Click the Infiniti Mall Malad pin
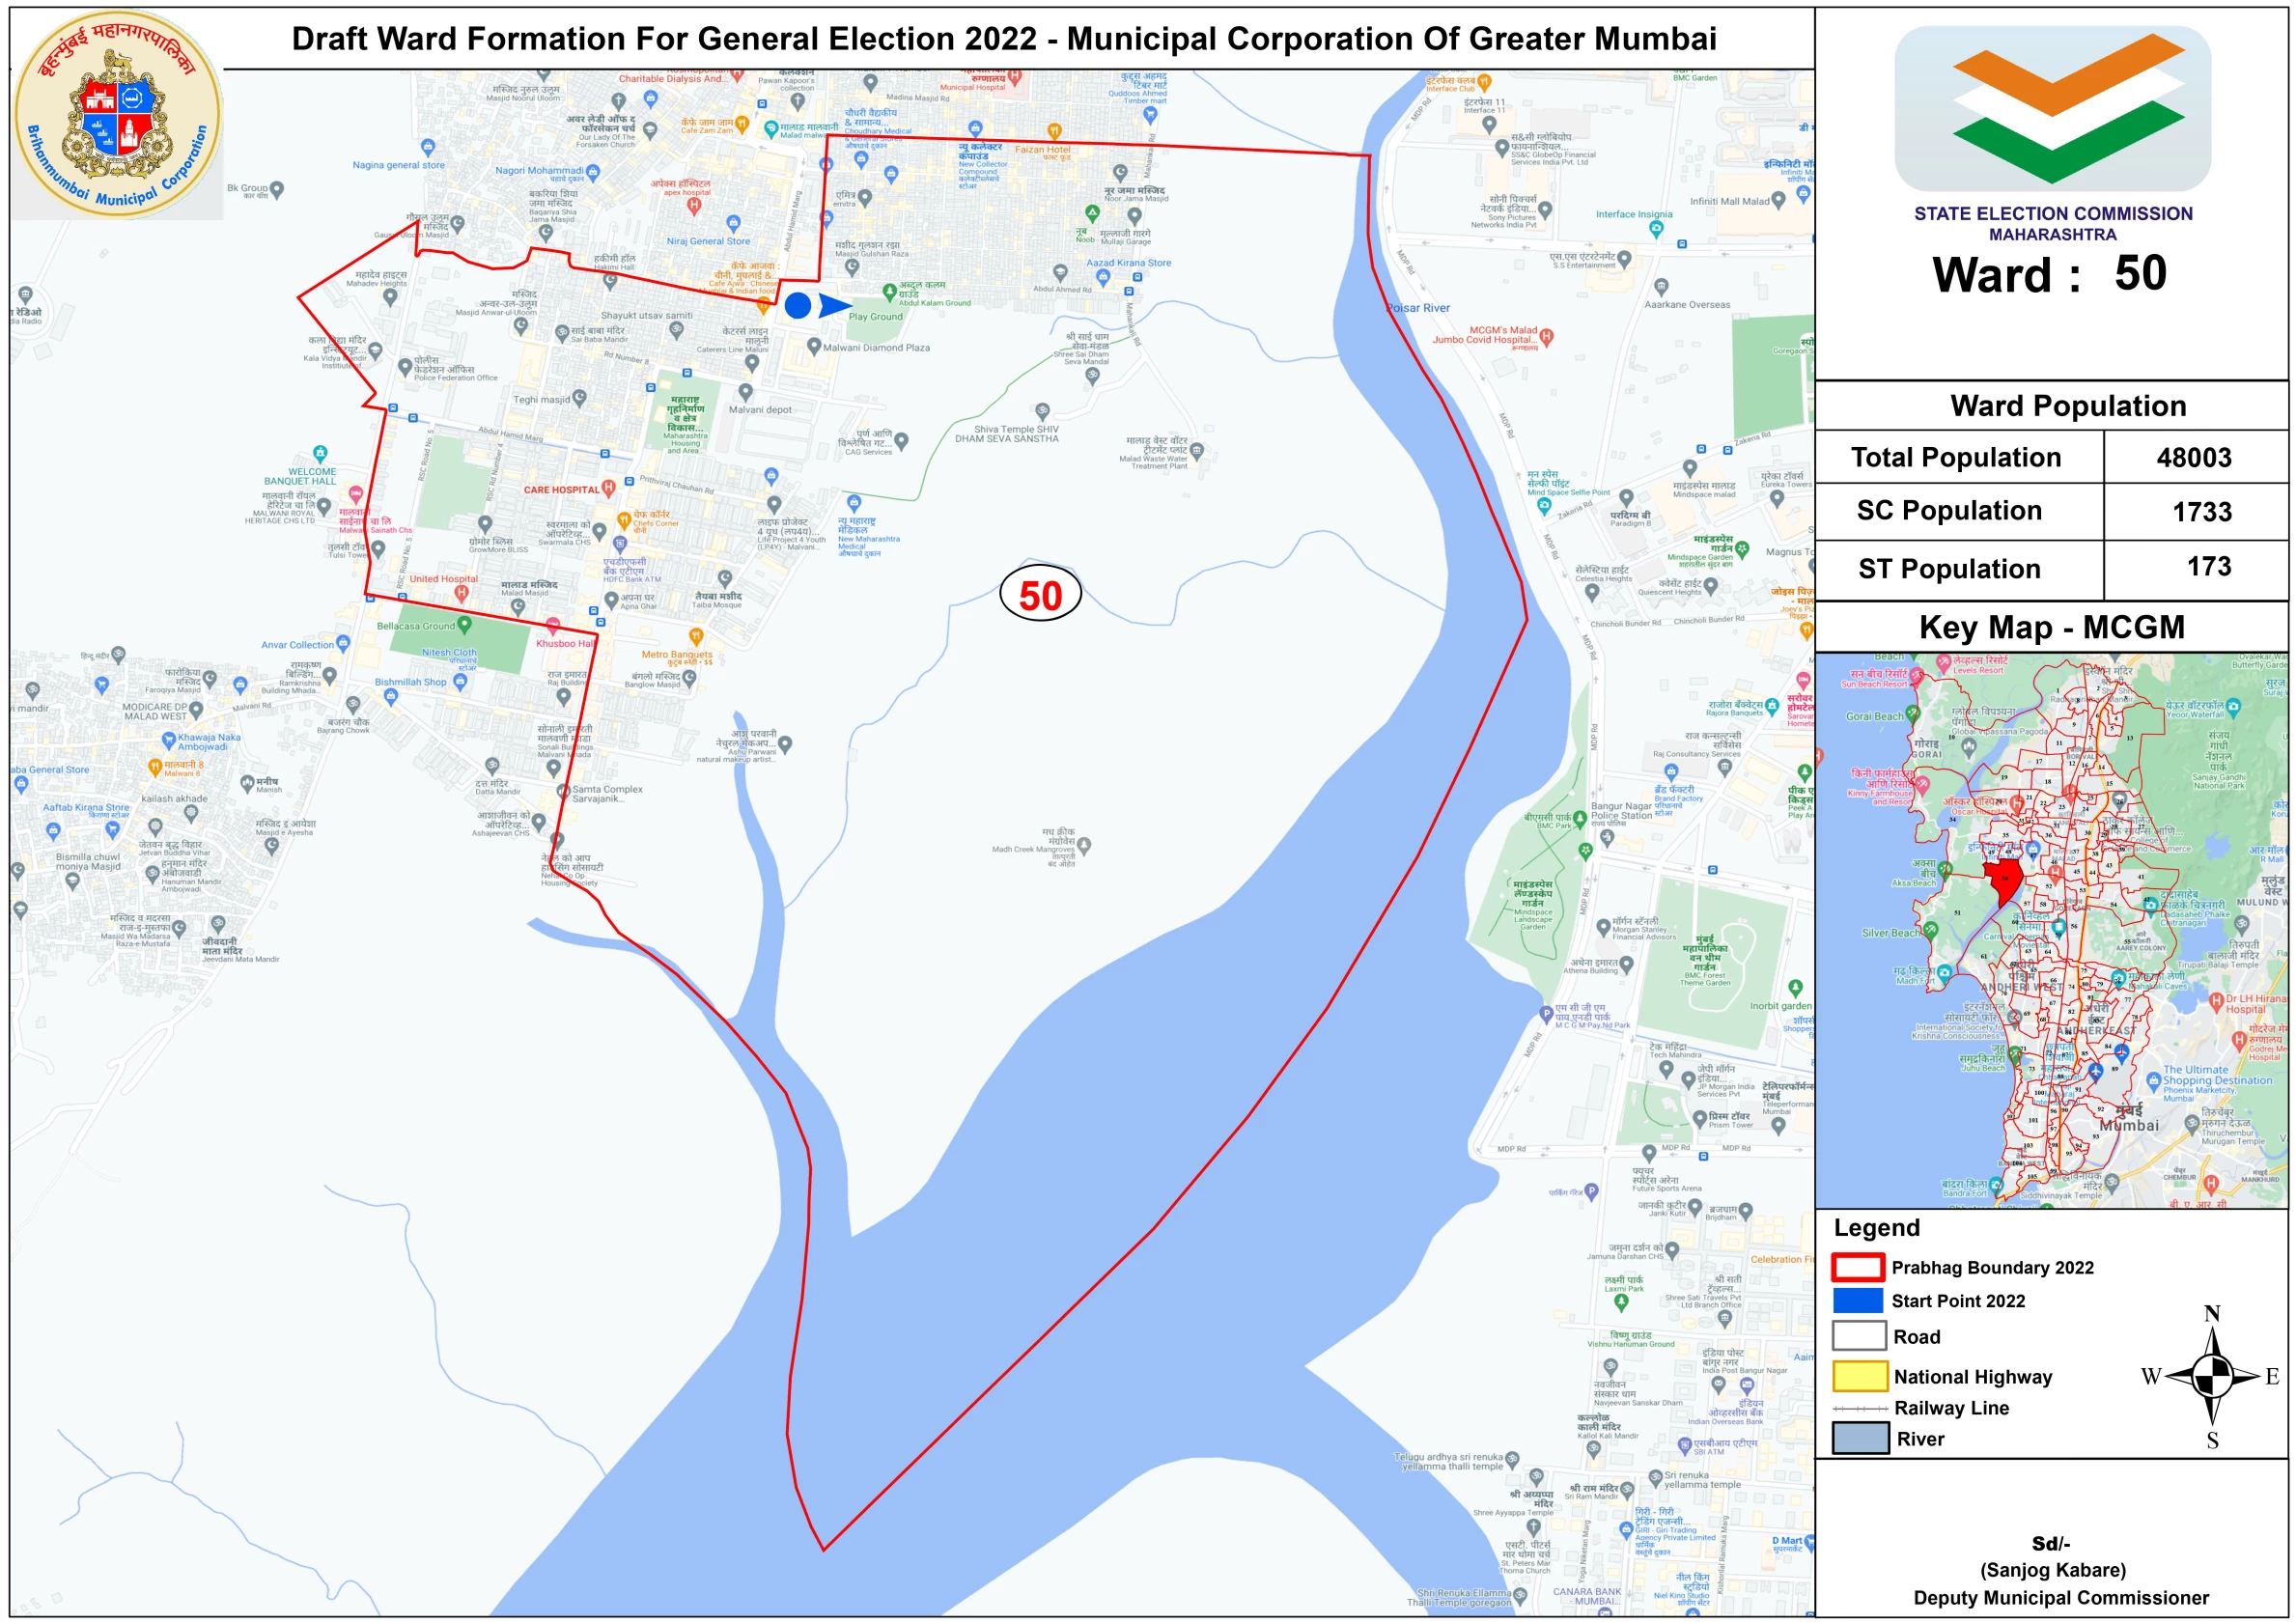 pos(1779,201)
